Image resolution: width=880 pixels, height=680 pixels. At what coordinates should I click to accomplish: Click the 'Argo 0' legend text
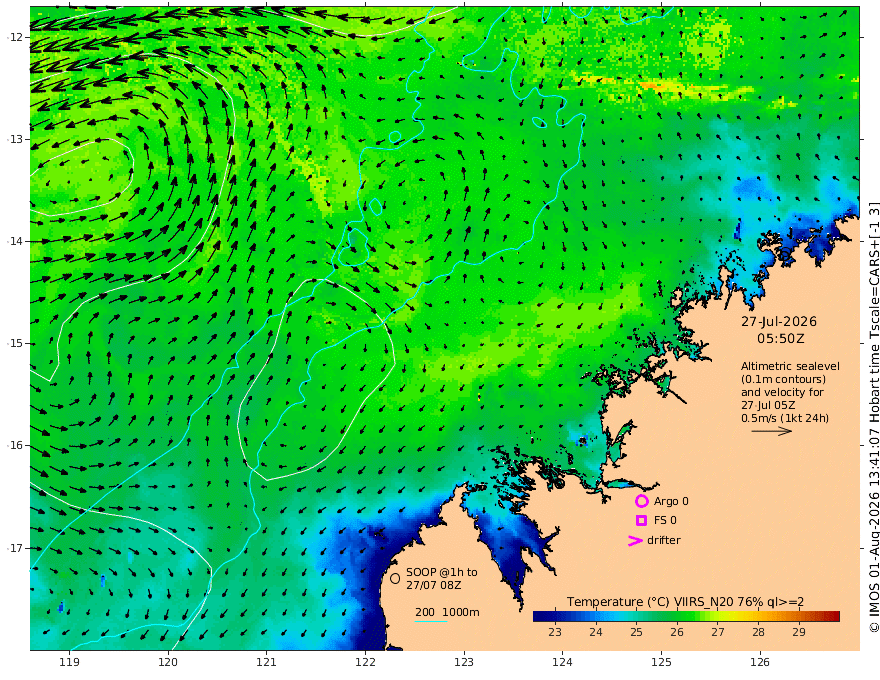[x=671, y=502]
